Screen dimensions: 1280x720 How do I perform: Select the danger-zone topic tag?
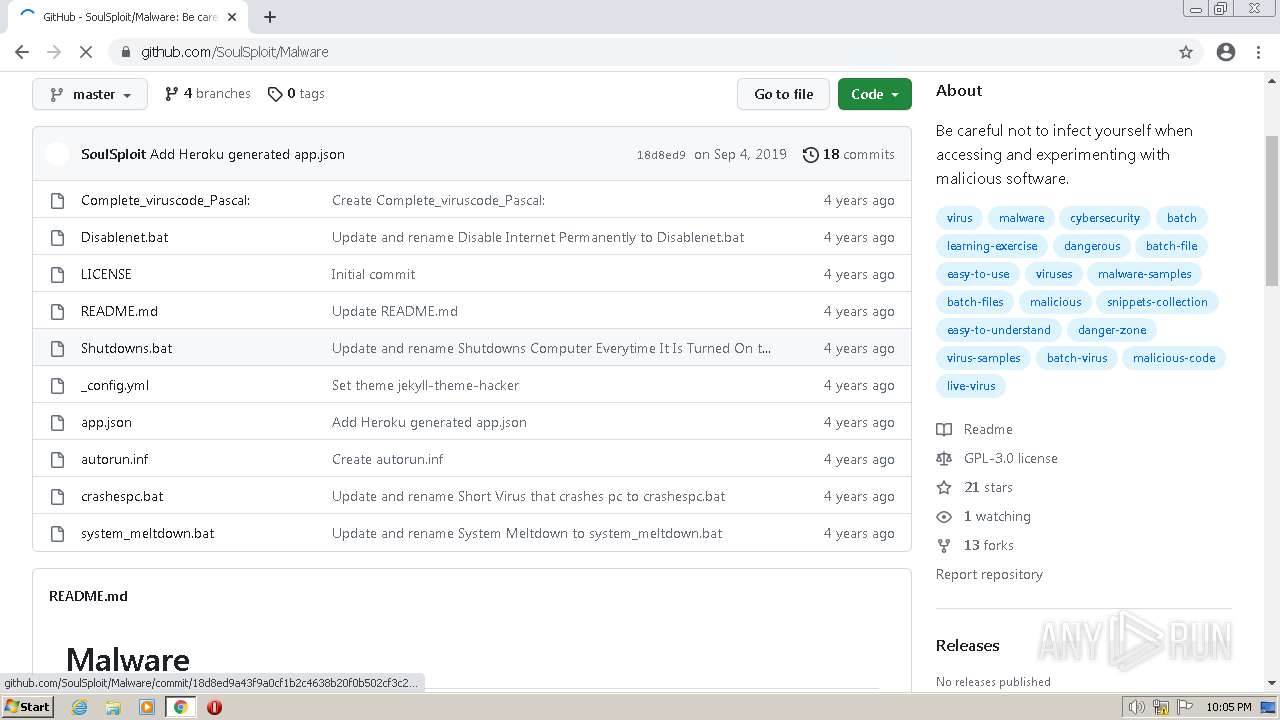(x=1112, y=330)
